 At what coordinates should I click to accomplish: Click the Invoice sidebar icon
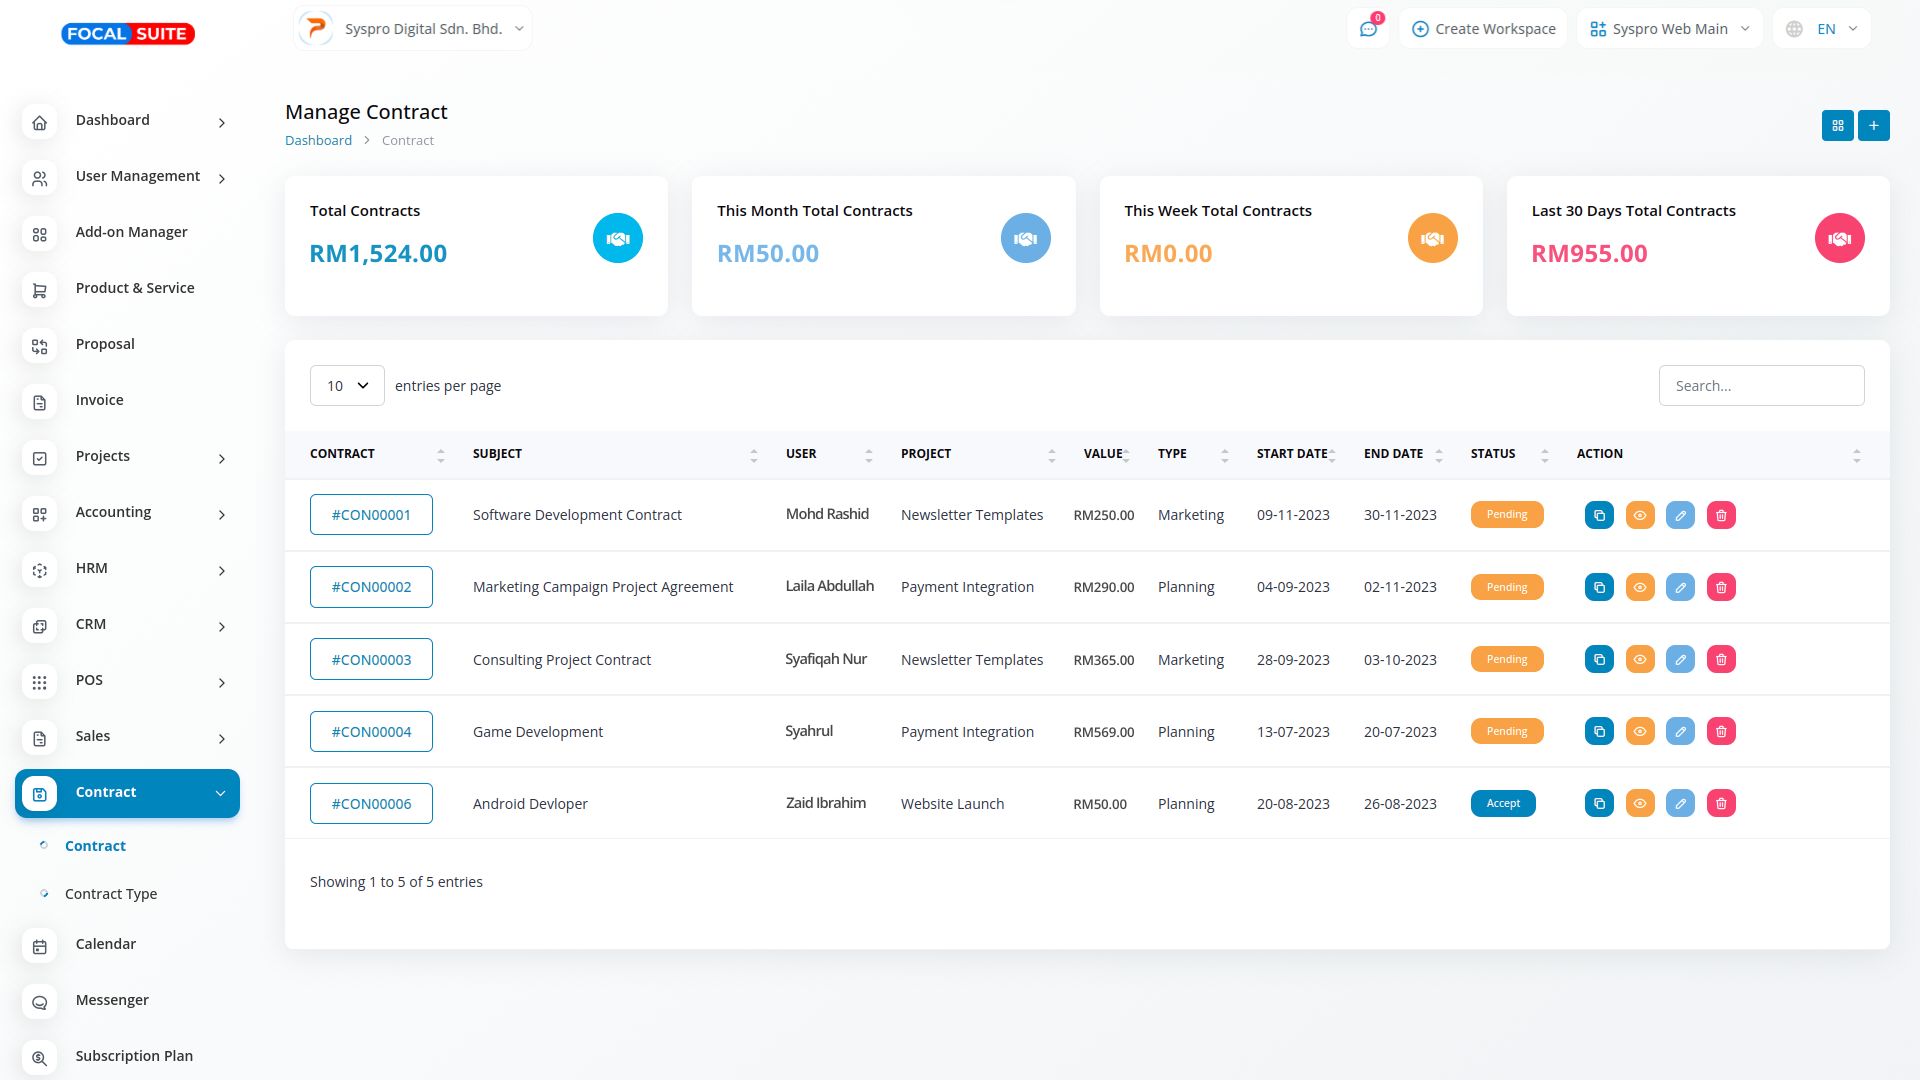coord(40,402)
